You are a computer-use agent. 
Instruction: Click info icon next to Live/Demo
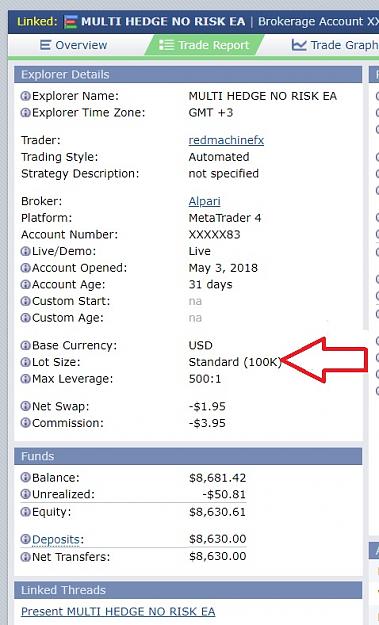[x=26, y=252]
